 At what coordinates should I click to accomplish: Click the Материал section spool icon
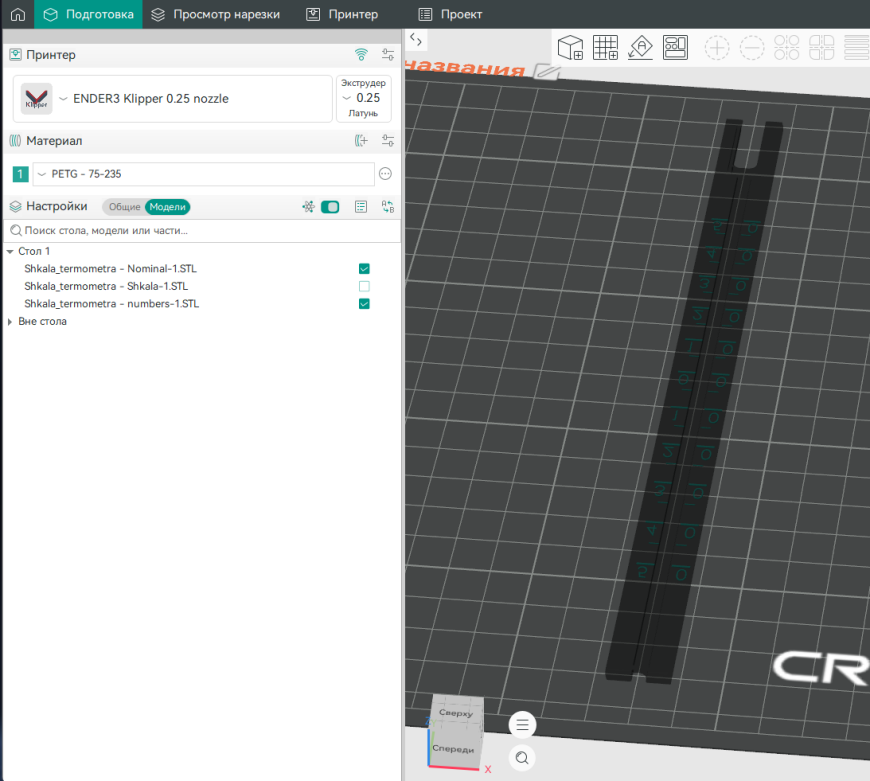tap(16, 140)
